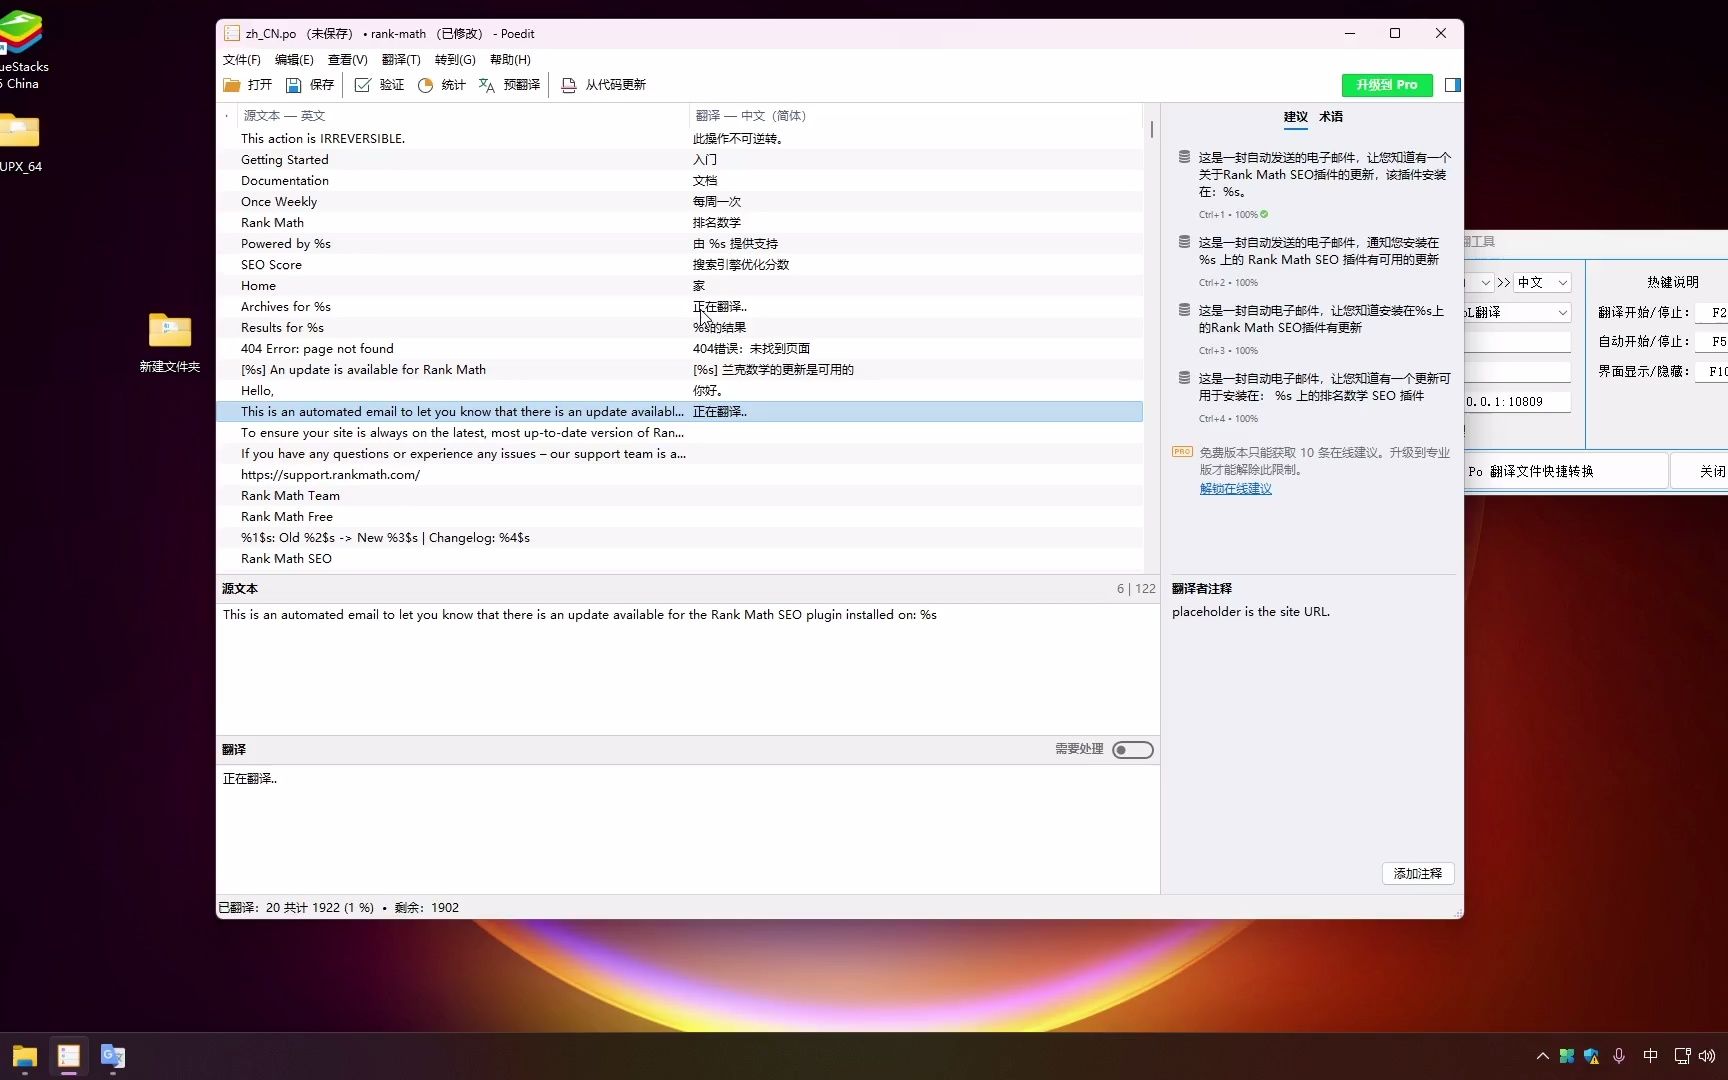
Task: Select the 'Getting Started' row
Action: [680, 160]
